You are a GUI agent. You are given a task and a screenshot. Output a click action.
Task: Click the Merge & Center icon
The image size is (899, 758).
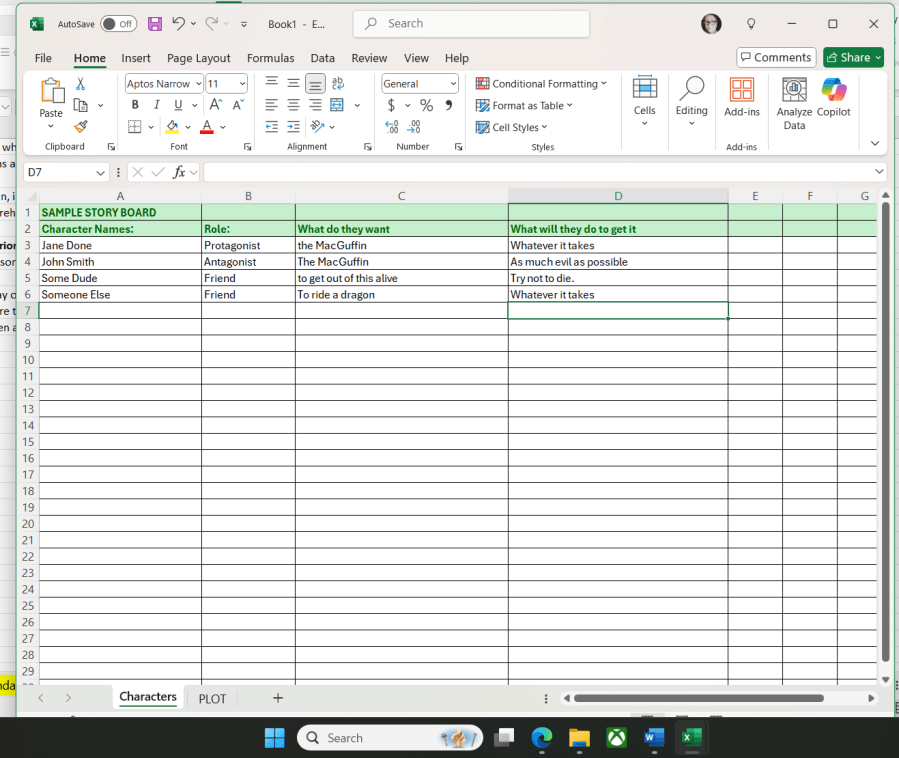(337, 105)
